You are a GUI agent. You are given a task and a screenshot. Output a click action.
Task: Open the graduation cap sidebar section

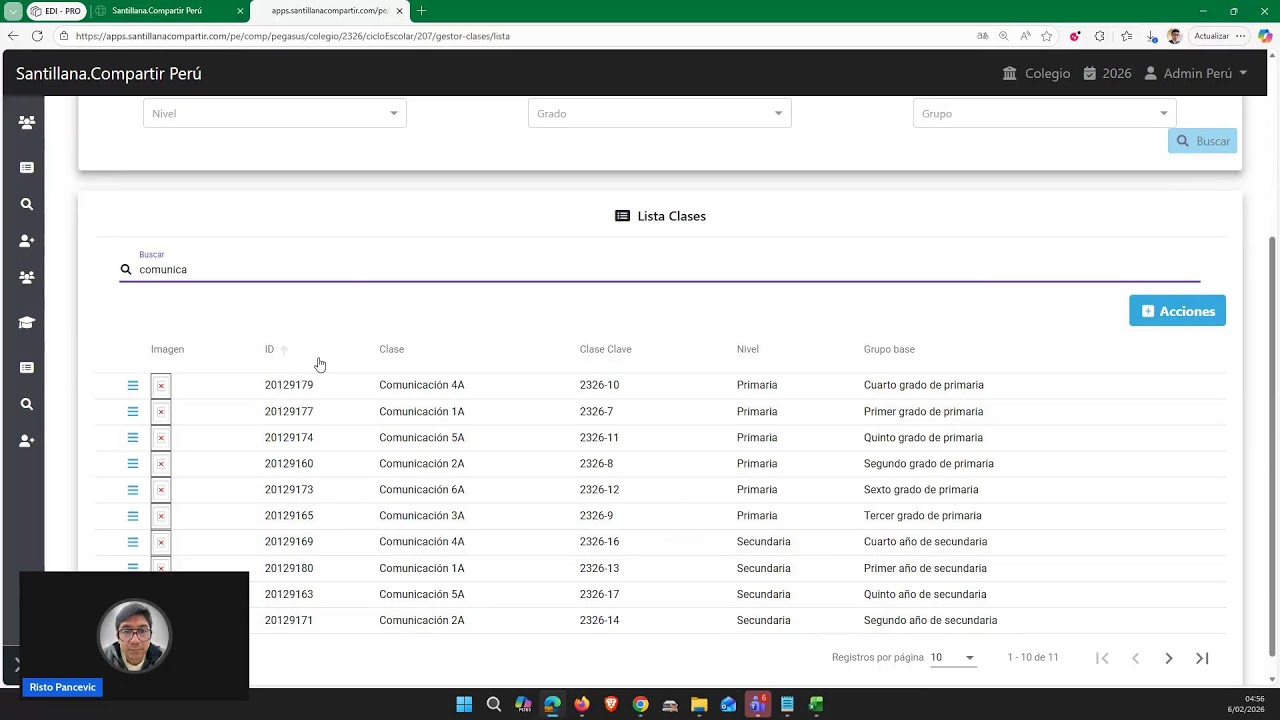[x=27, y=322]
